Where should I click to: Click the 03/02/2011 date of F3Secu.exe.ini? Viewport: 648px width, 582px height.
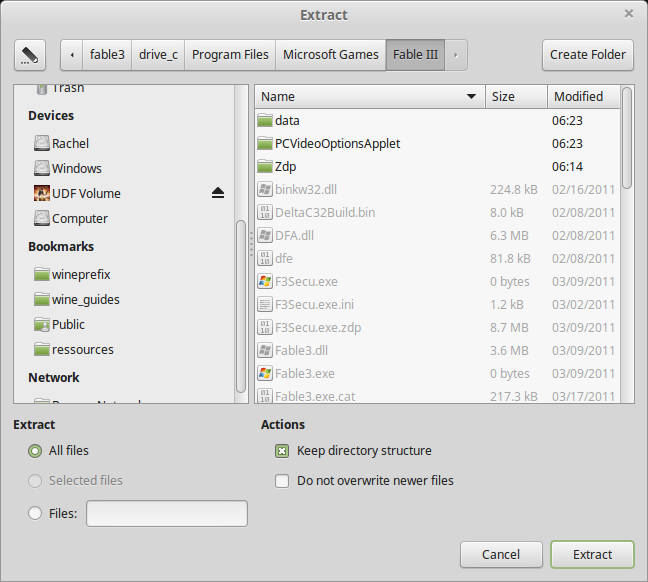[583, 305]
